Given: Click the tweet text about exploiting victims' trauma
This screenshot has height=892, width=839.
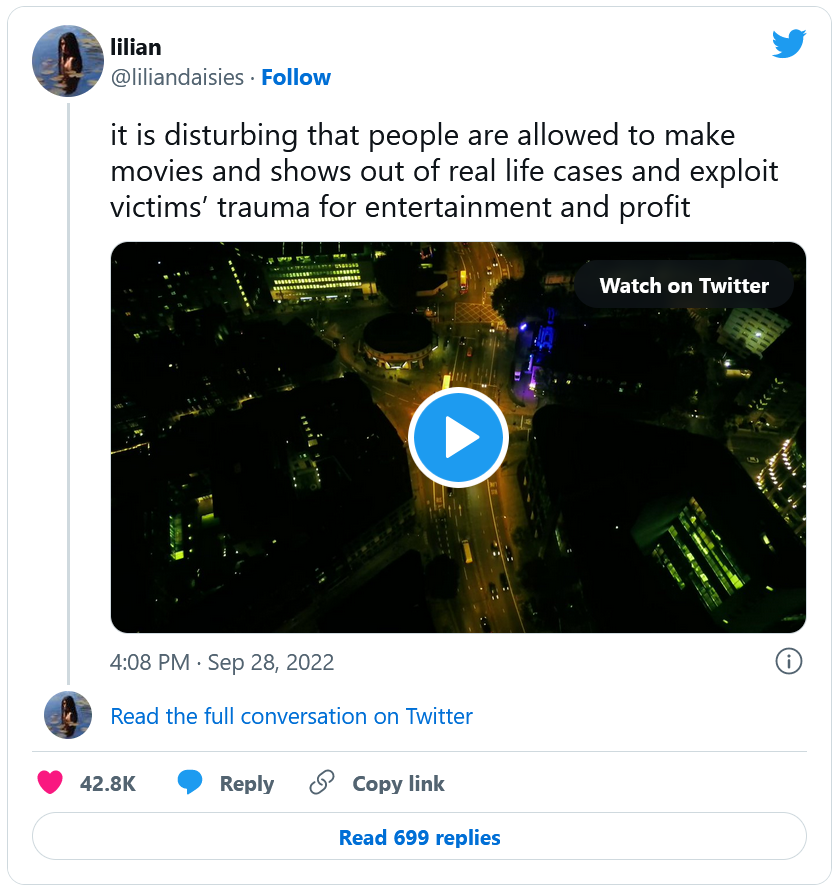Looking at the screenshot, I should click(x=444, y=171).
